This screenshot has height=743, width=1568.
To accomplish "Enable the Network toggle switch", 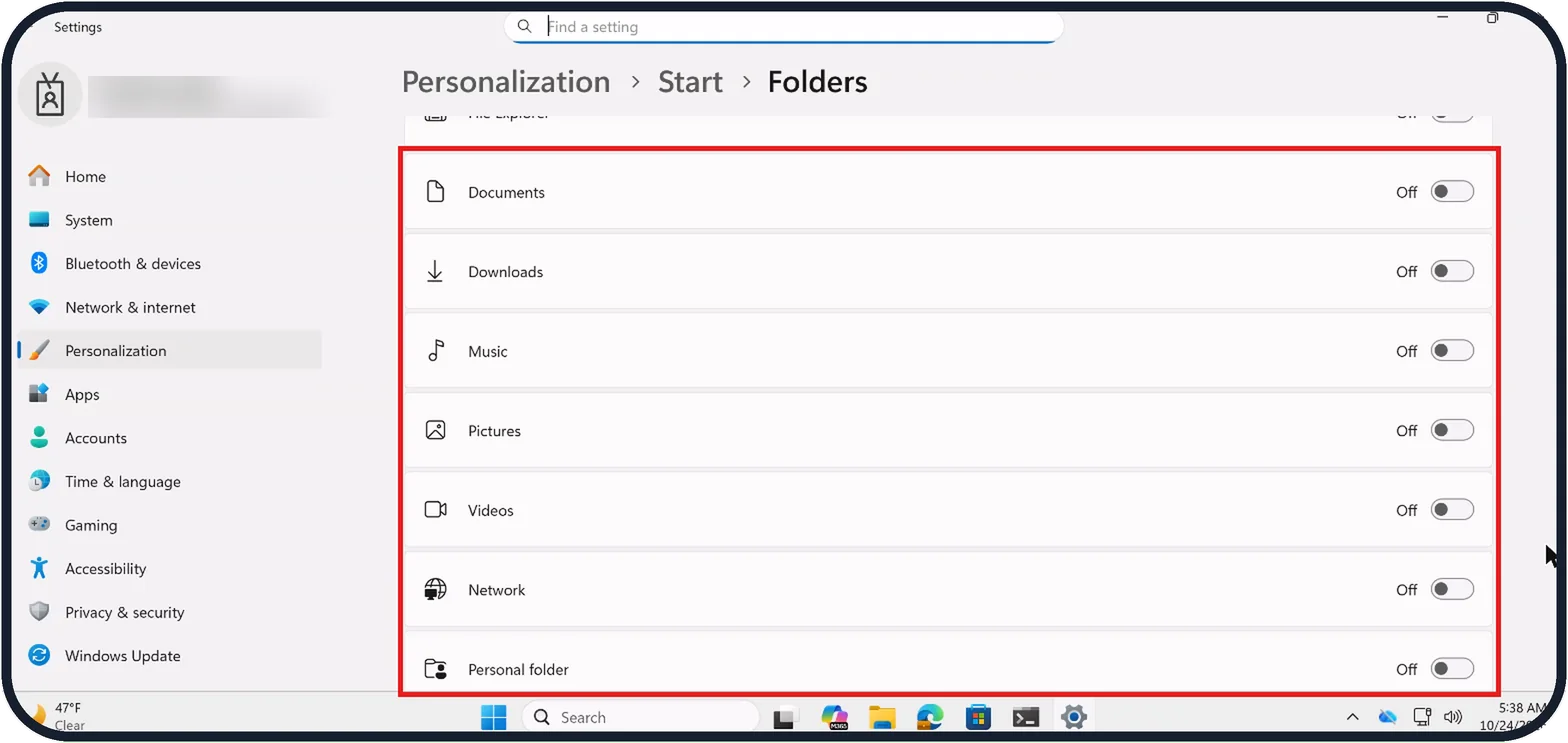I will [x=1452, y=589].
